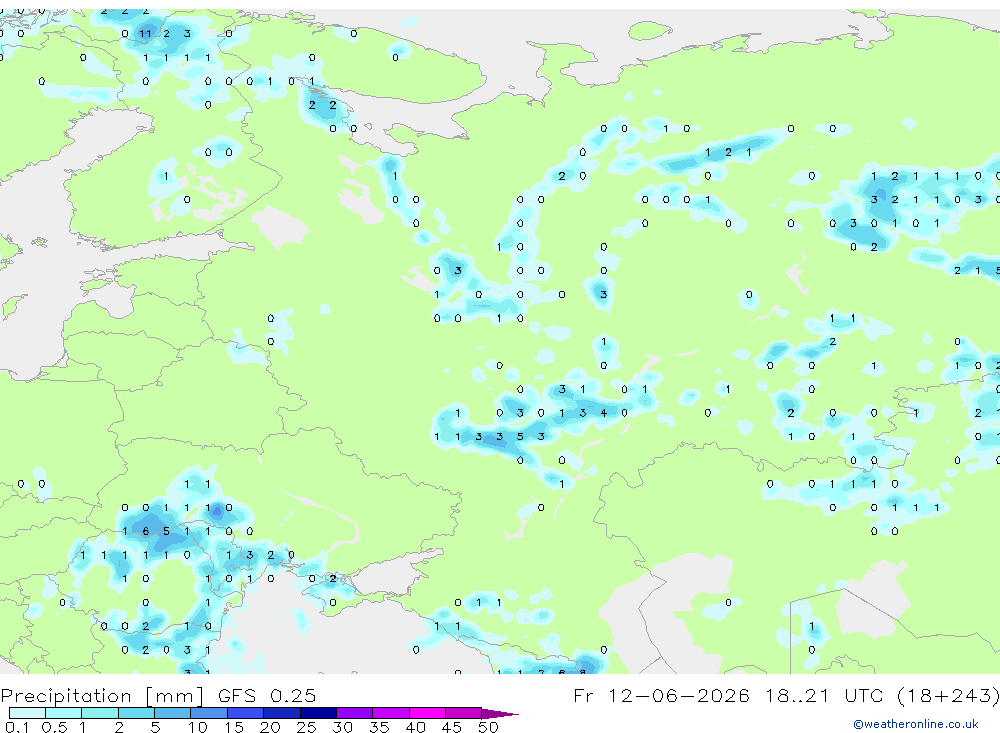This screenshot has width=1000, height=733.
Task: Click the legend label "25"
Action: click(x=306, y=727)
